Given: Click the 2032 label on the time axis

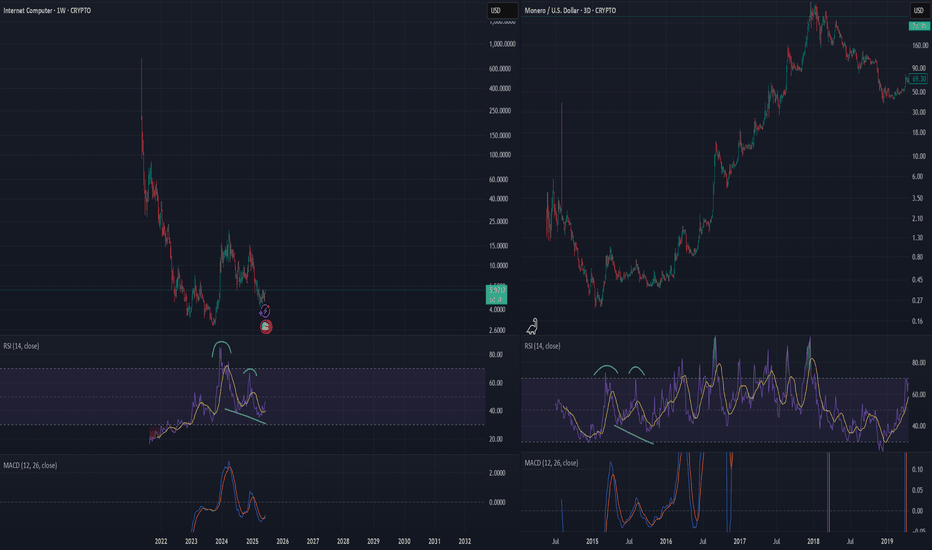Looking at the screenshot, I should (x=465, y=541).
